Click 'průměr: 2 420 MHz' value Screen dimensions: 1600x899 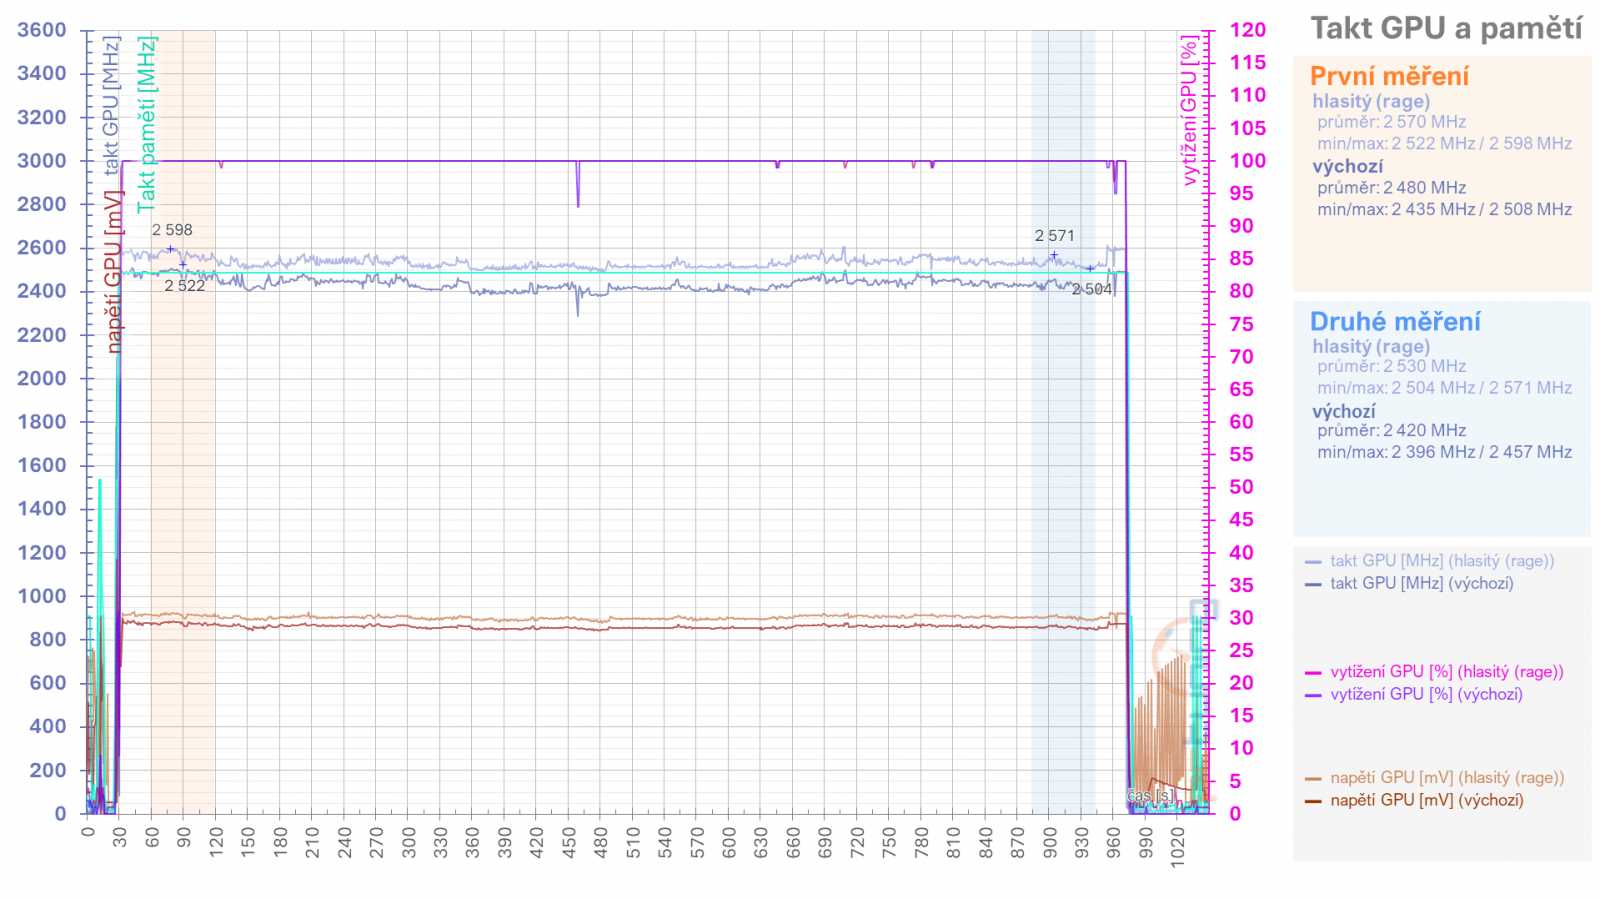pyautogui.click(x=1391, y=431)
